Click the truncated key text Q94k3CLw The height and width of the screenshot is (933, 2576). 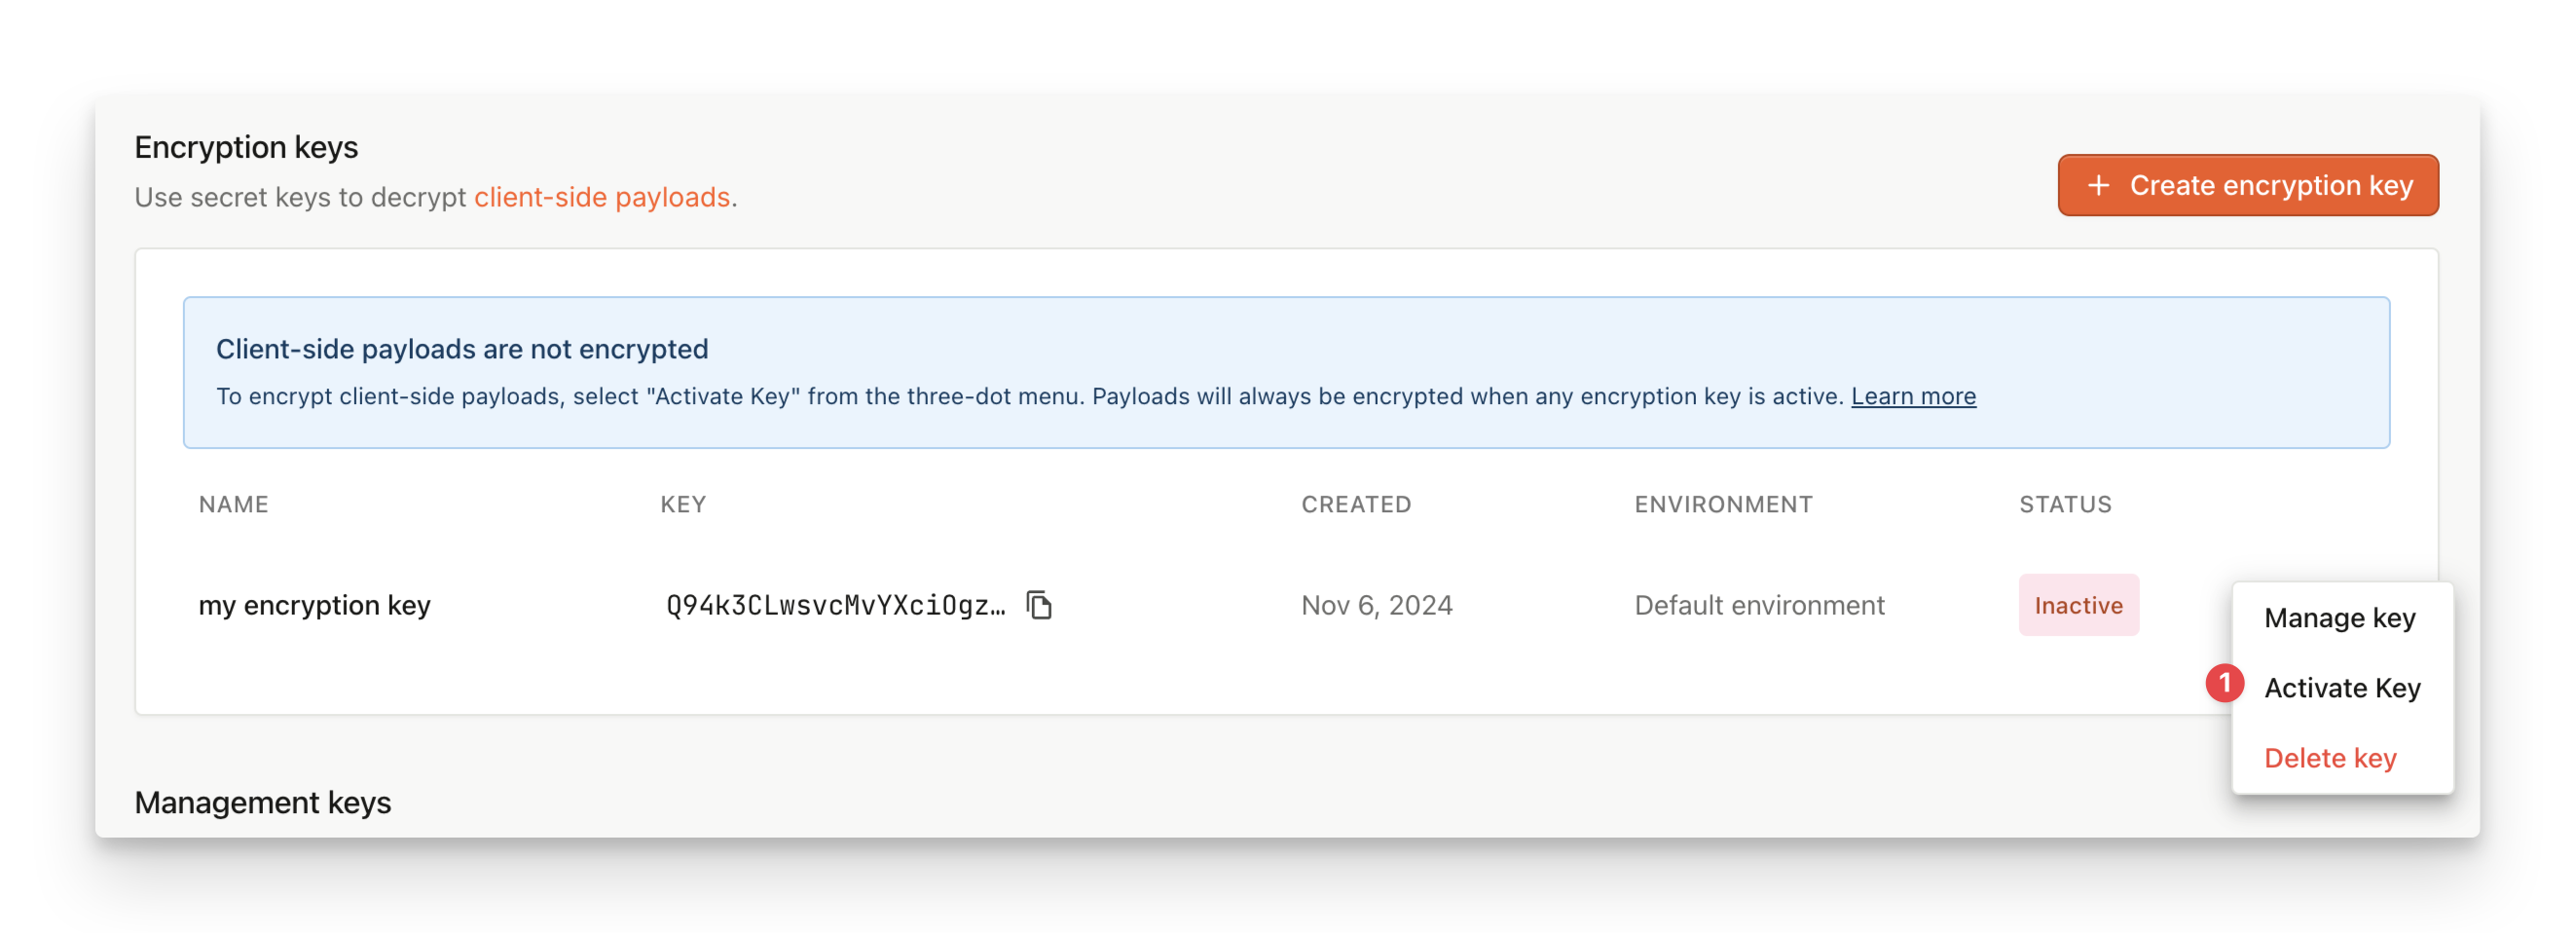point(835,605)
